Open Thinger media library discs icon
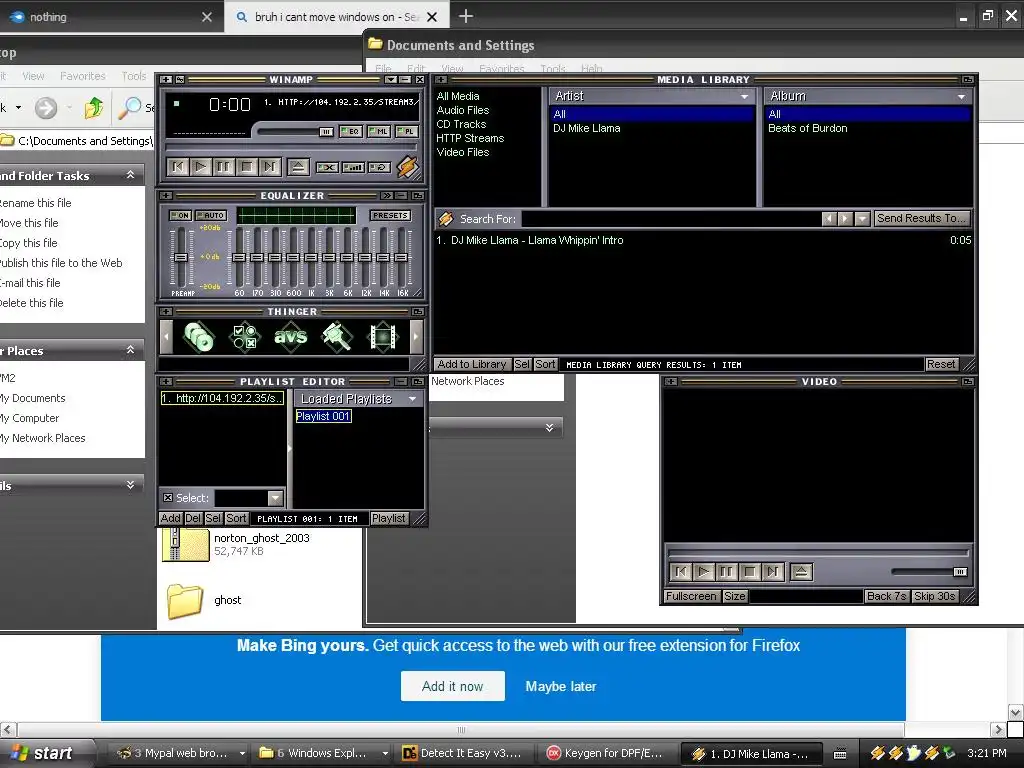The width and height of the screenshot is (1024, 768). pyautogui.click(x=199, y=337)
